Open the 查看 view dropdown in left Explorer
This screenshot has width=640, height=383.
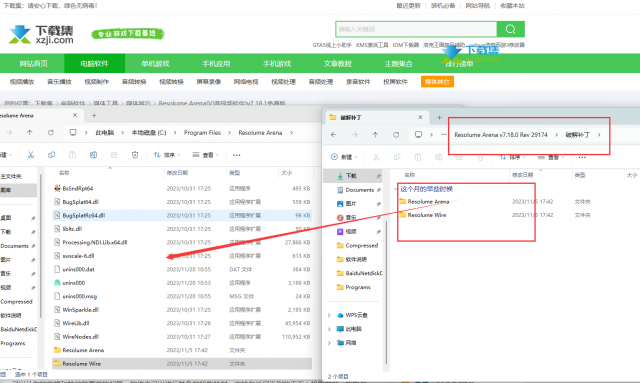click(x=206, y=155)
